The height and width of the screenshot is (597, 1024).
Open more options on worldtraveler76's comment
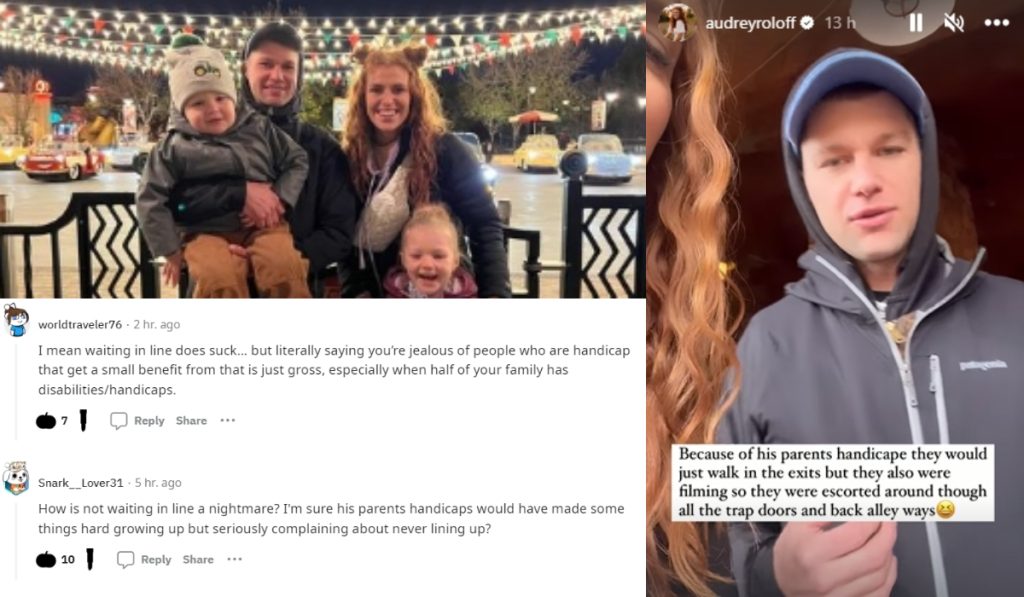tap(227, 420)
